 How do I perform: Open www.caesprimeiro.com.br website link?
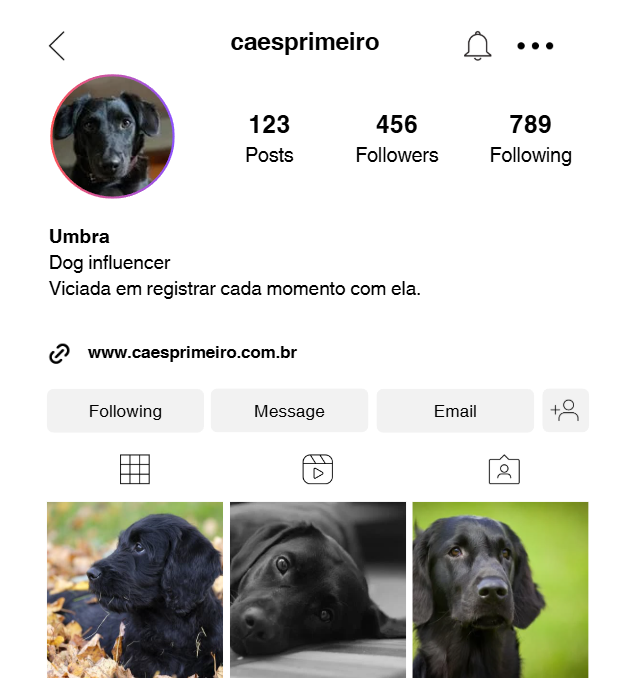(192, 353)
